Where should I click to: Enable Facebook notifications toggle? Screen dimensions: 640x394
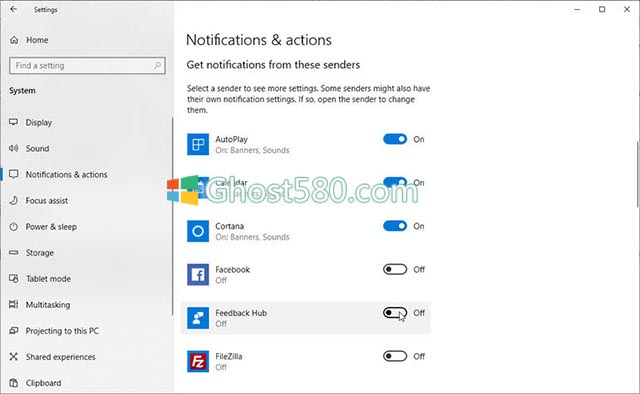pyautogui.click(x=395, y=269)
